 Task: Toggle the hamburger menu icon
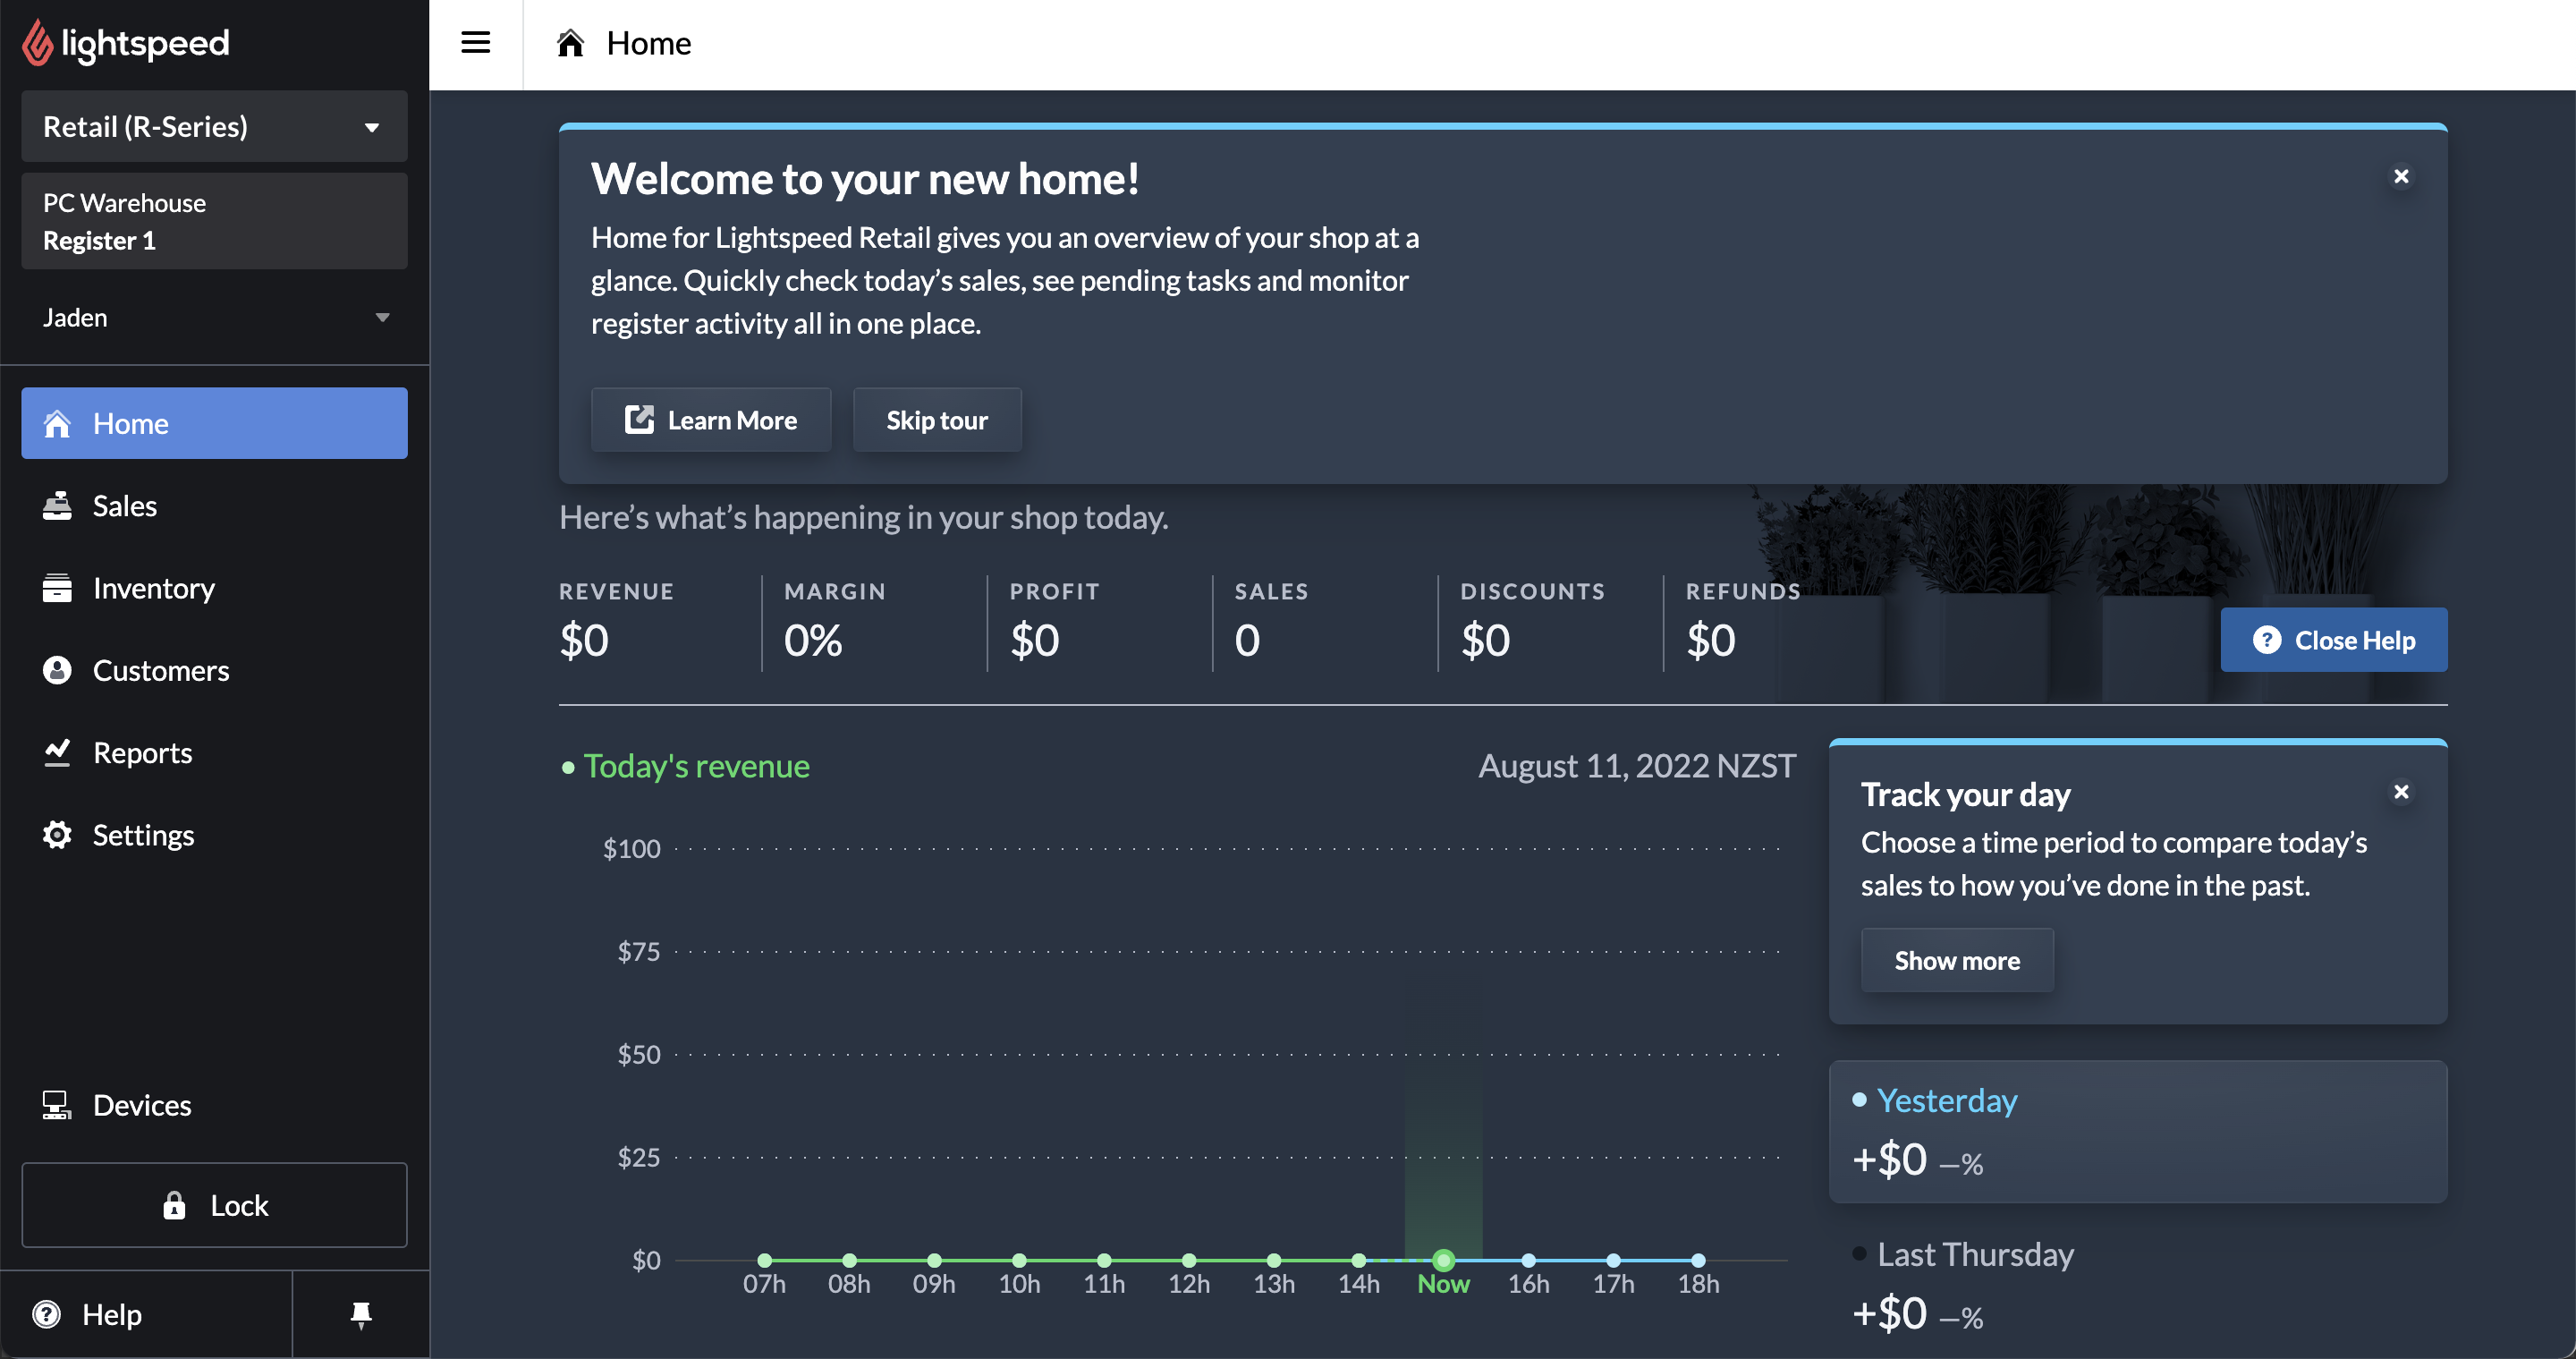pos(475,43)
